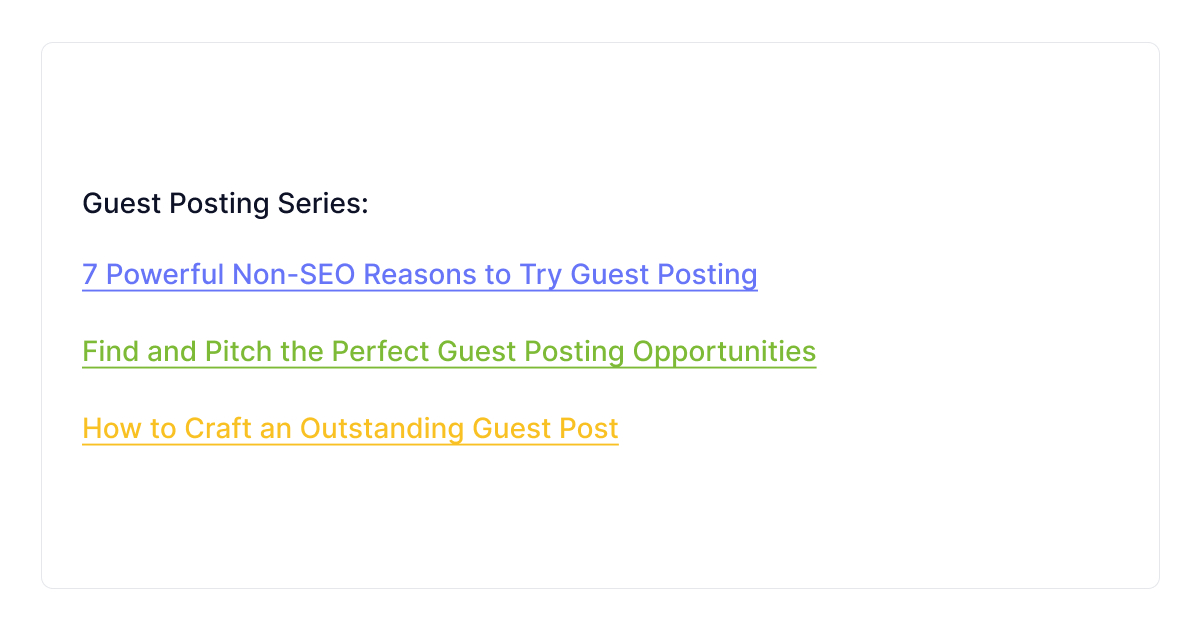Click the green guest posting opportunities link

(x=448, y=351)
